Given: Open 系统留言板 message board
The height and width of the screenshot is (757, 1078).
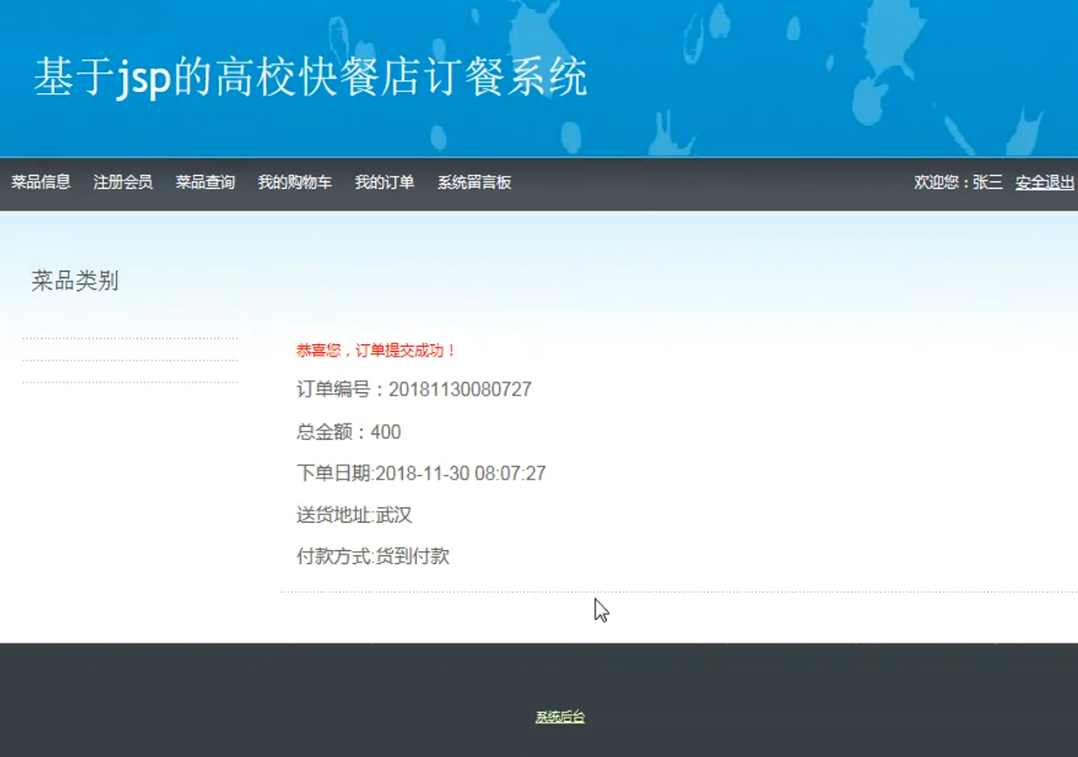Looking at the screenshot, I should (474, 182).
